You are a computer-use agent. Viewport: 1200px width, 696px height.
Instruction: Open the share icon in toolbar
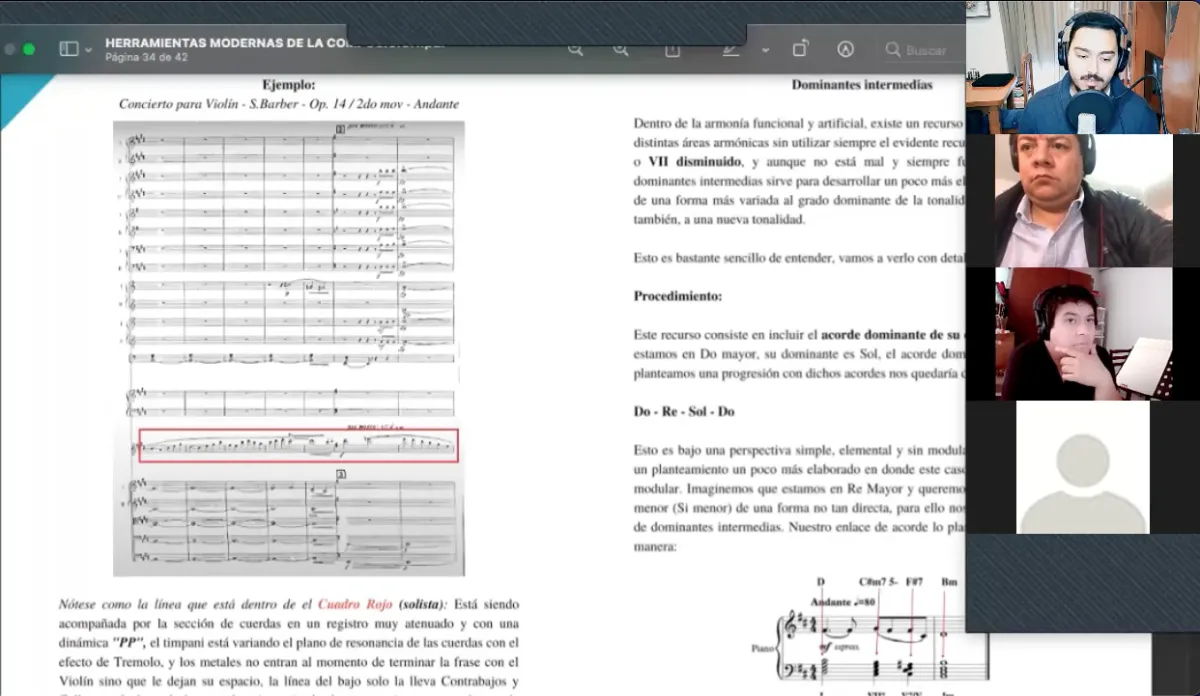point(673,49)
